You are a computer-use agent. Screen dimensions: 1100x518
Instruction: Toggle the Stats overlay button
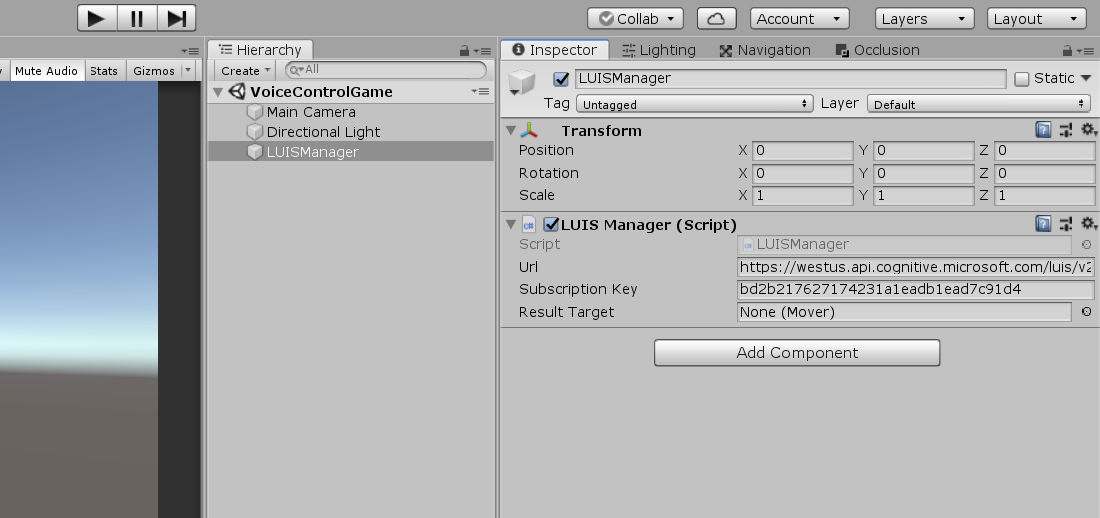coord(104,71)
